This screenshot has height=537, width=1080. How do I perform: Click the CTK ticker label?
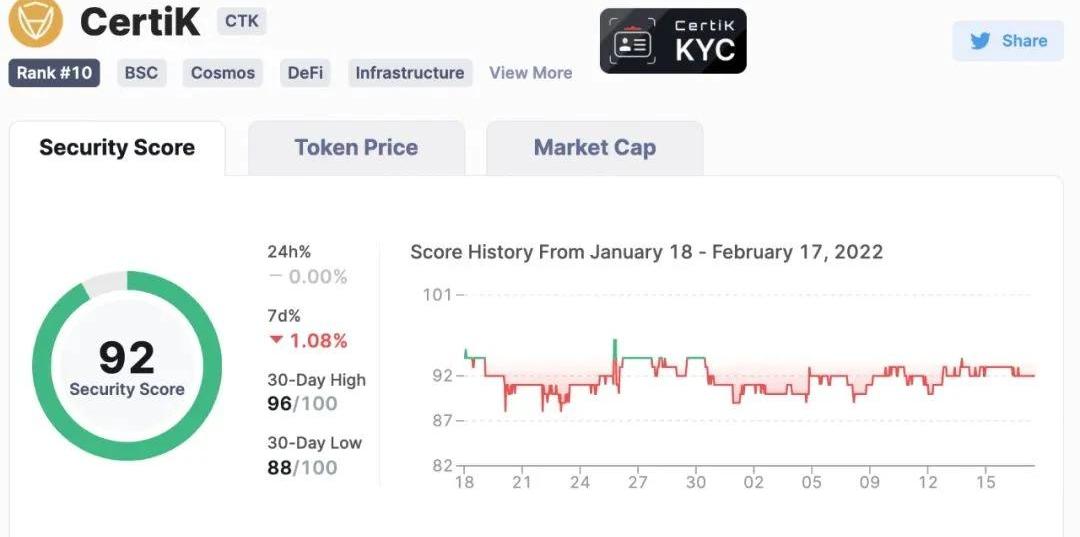241,20
